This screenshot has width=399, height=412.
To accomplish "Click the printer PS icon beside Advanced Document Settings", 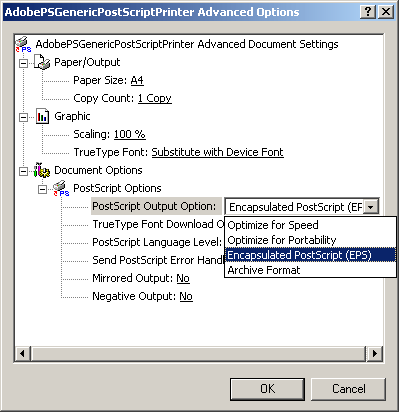I will click(x=23, y=44).
